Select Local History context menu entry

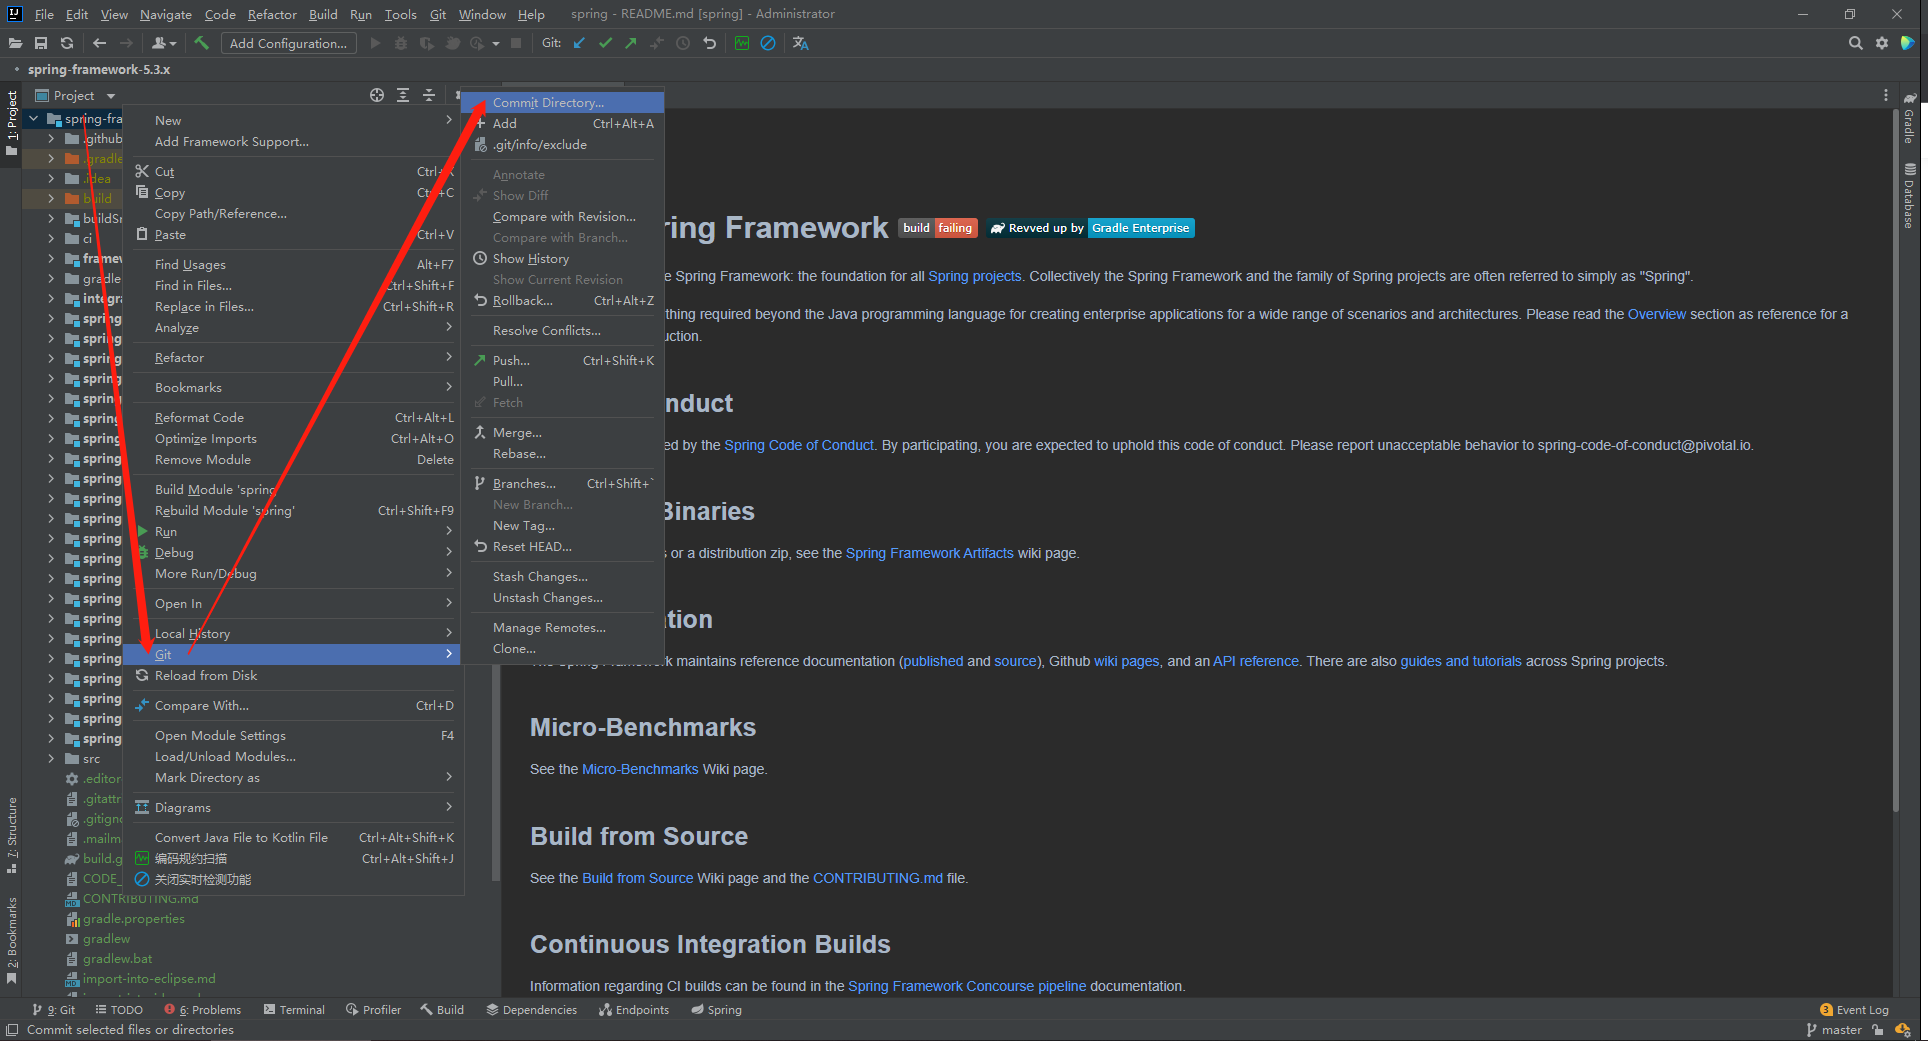click(x=292, y=633)
